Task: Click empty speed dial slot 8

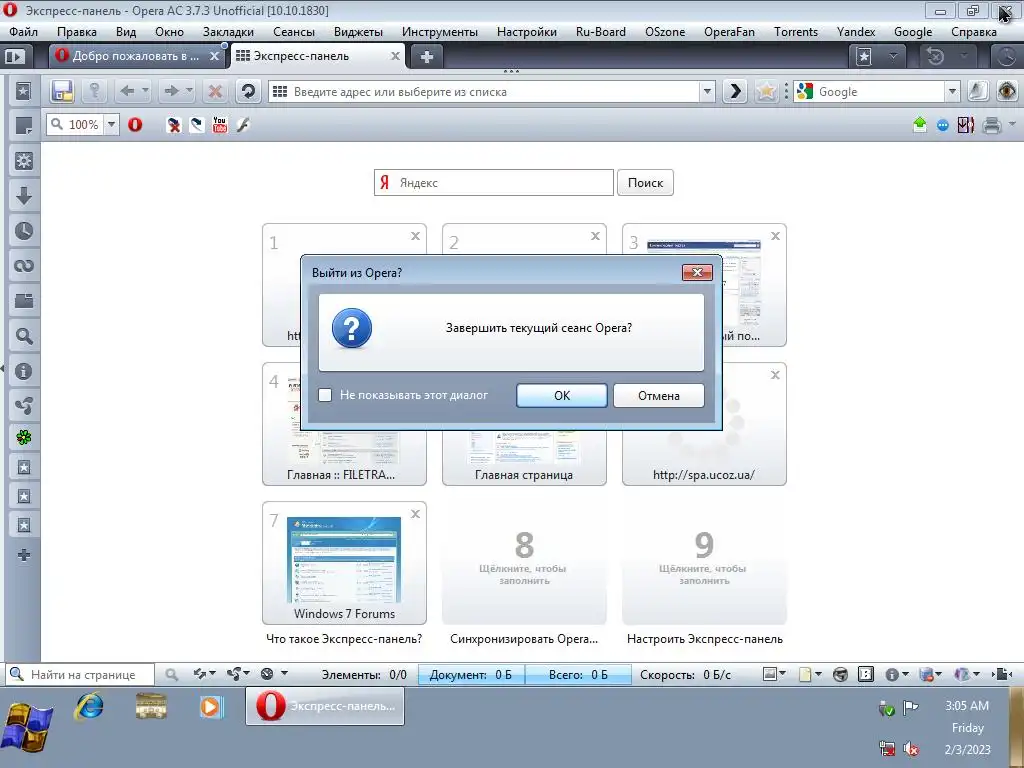Action: click(x=524, y=563)
